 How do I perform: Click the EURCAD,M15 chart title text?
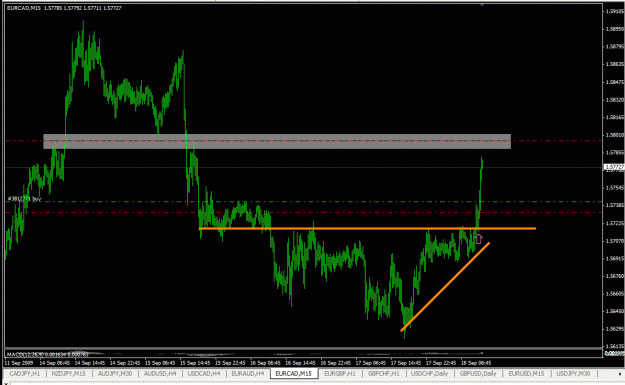[24, 8]
